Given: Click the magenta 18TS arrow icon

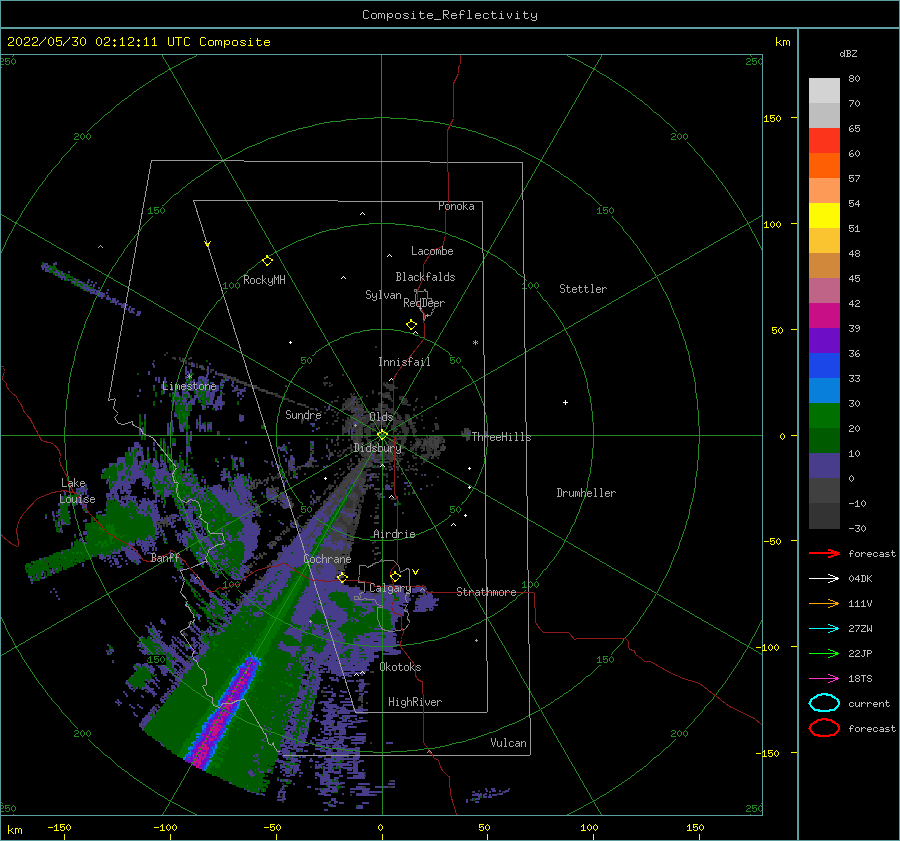Looking at the screenshot, I should coord(824,679).
